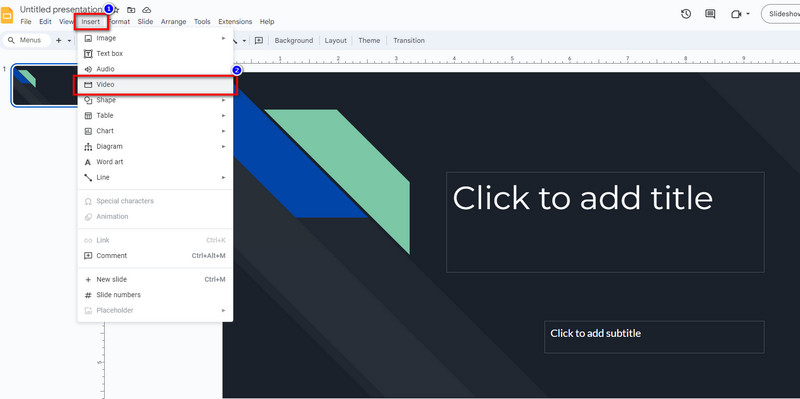The image size is (800, 399).
Task: Click the camera meeting icon
Action: [x=736, y=14]
